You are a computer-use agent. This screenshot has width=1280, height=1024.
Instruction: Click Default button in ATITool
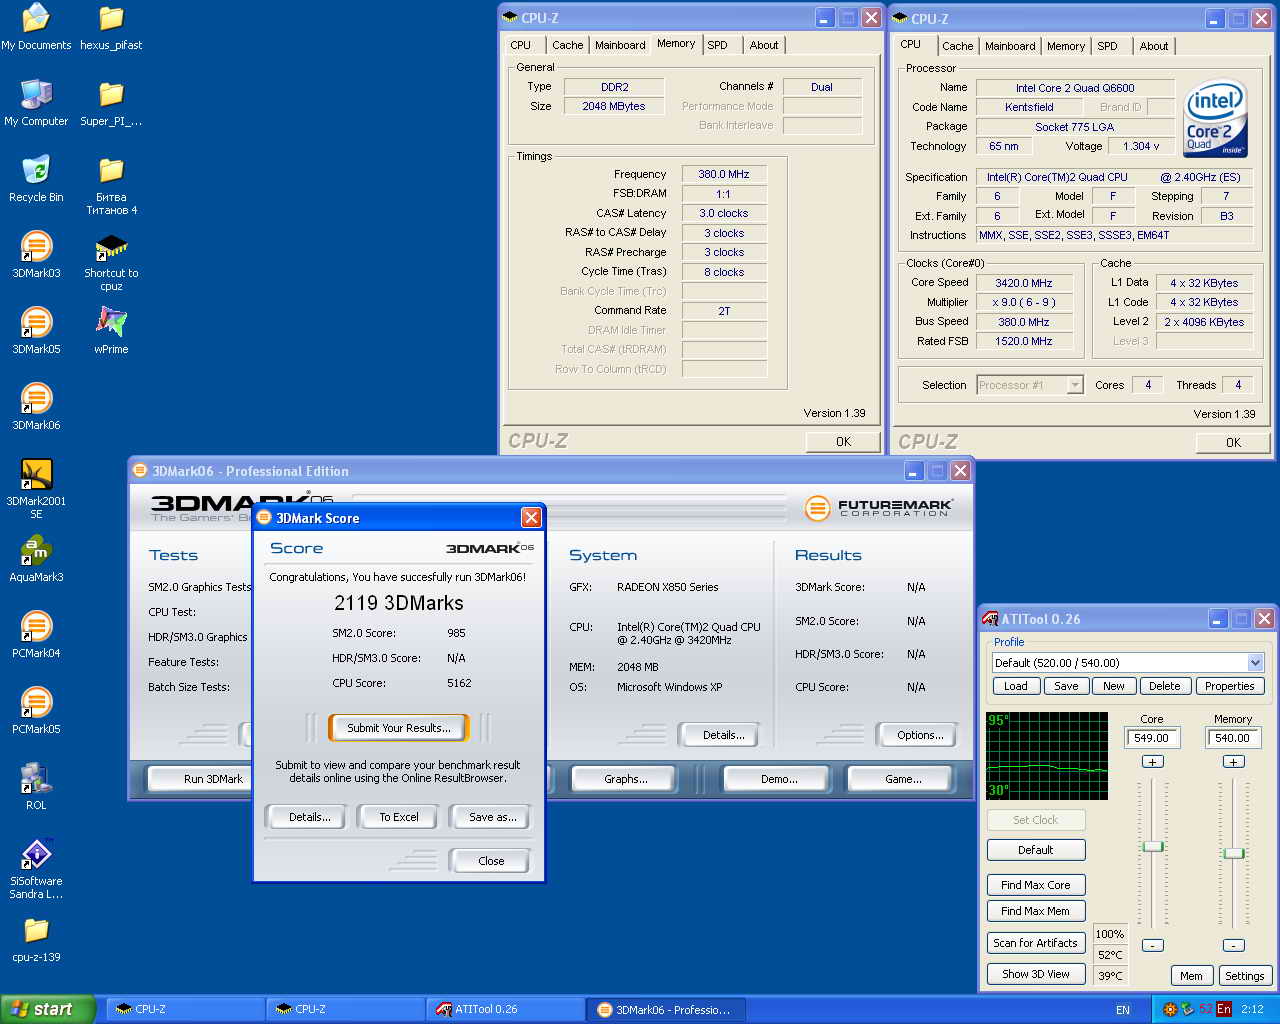[1036, 850]
